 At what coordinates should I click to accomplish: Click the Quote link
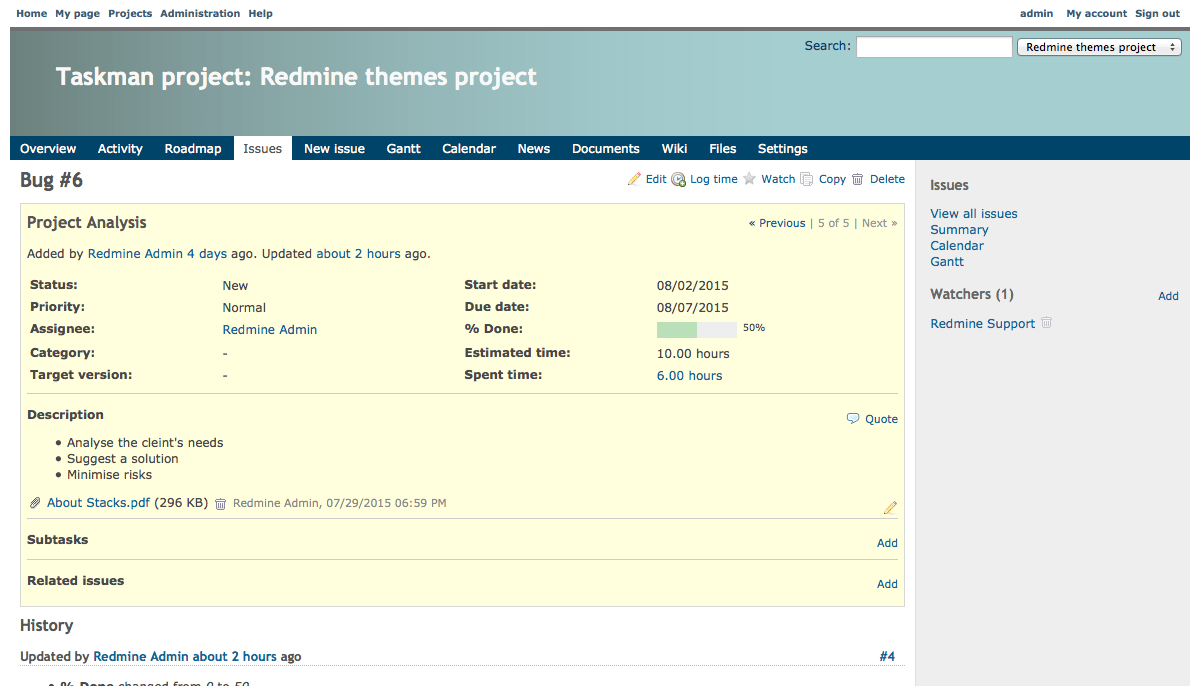(881, 419)
